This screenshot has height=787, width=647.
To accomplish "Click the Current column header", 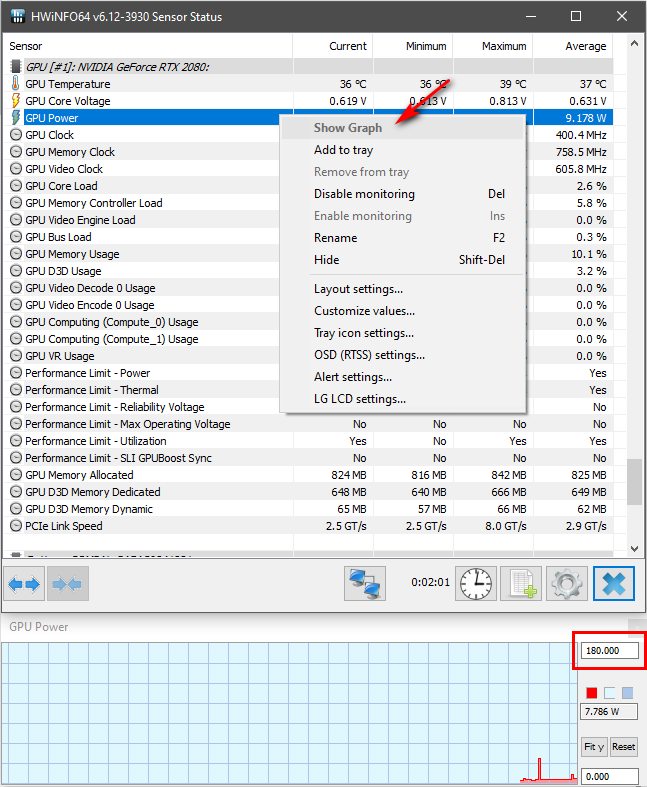I will tap(333, 46).
